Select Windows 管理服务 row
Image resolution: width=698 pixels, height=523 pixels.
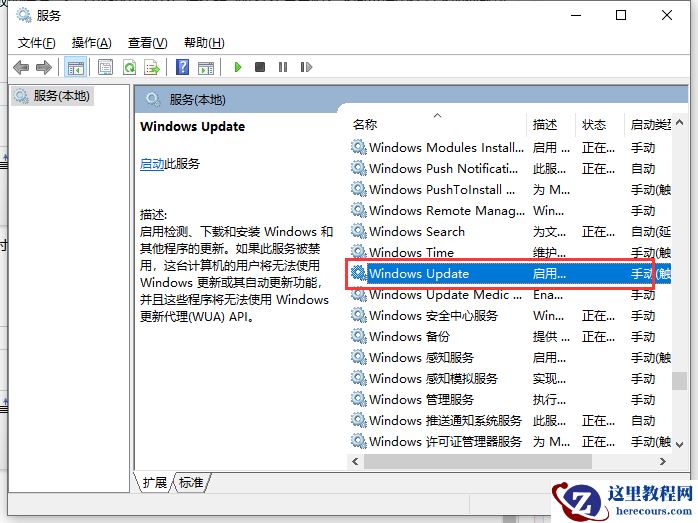point(510,399)
